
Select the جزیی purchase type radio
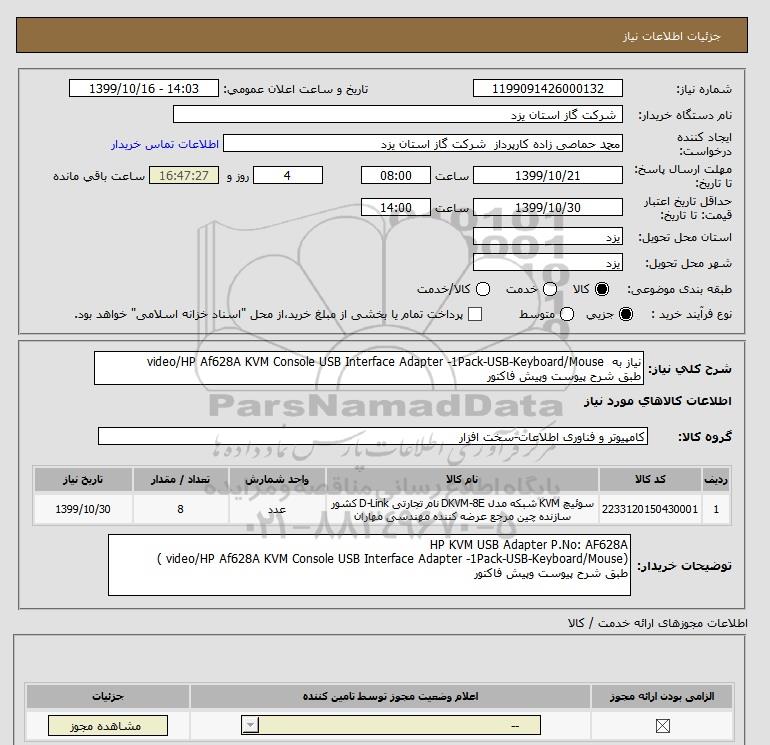pyautogui.click(x=626, y=314)
